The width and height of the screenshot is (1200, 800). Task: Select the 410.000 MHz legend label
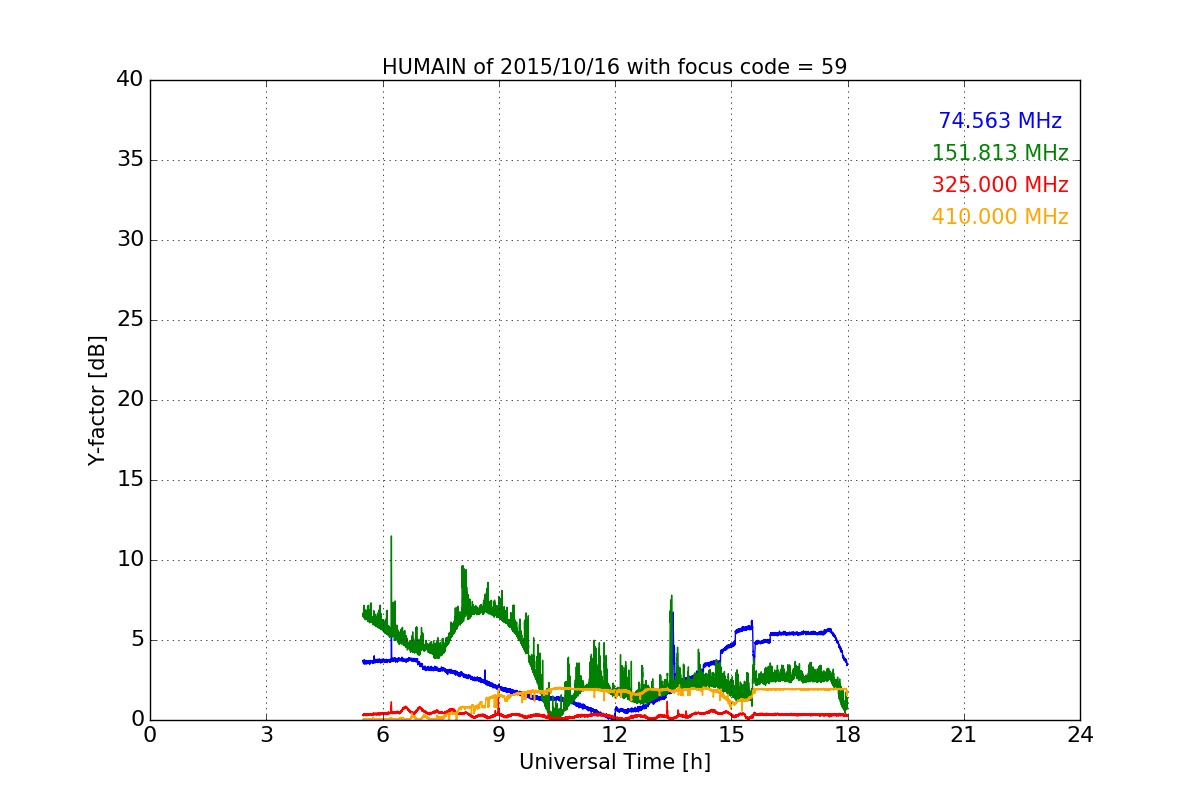[x=1000, y=217]
